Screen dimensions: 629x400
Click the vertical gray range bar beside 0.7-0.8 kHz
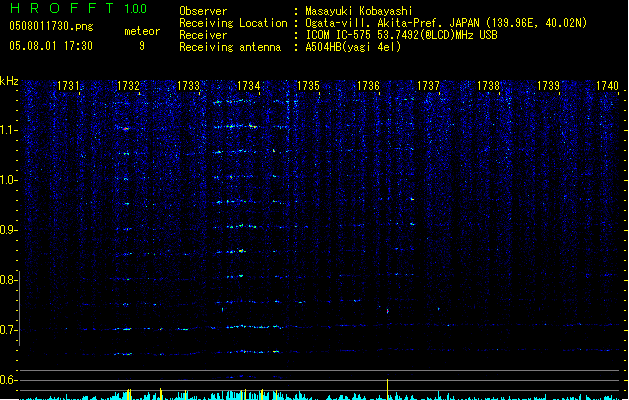[20, 309]
